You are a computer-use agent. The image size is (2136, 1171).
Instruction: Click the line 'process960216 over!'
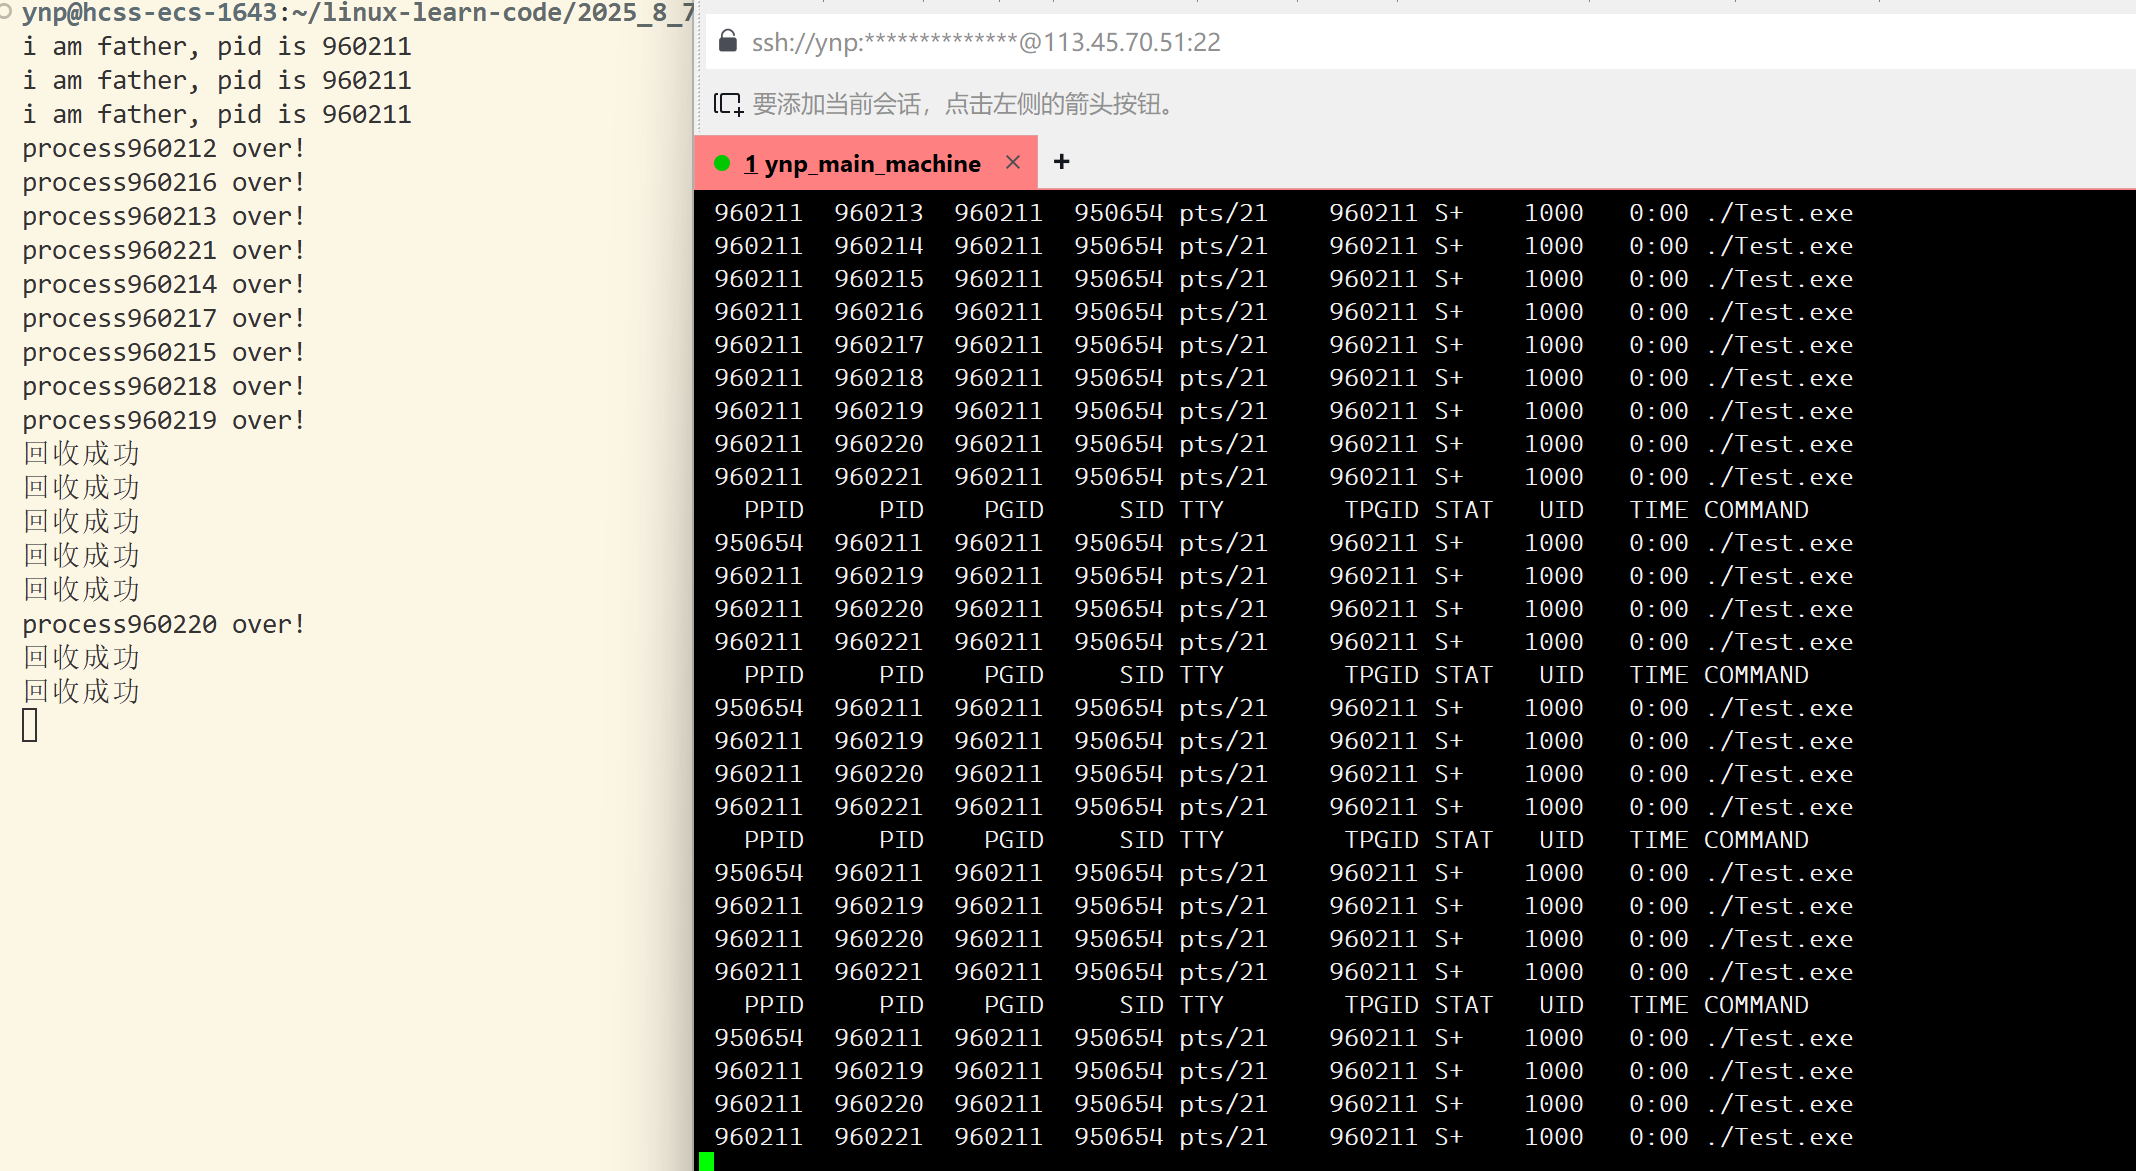[163, 182]
